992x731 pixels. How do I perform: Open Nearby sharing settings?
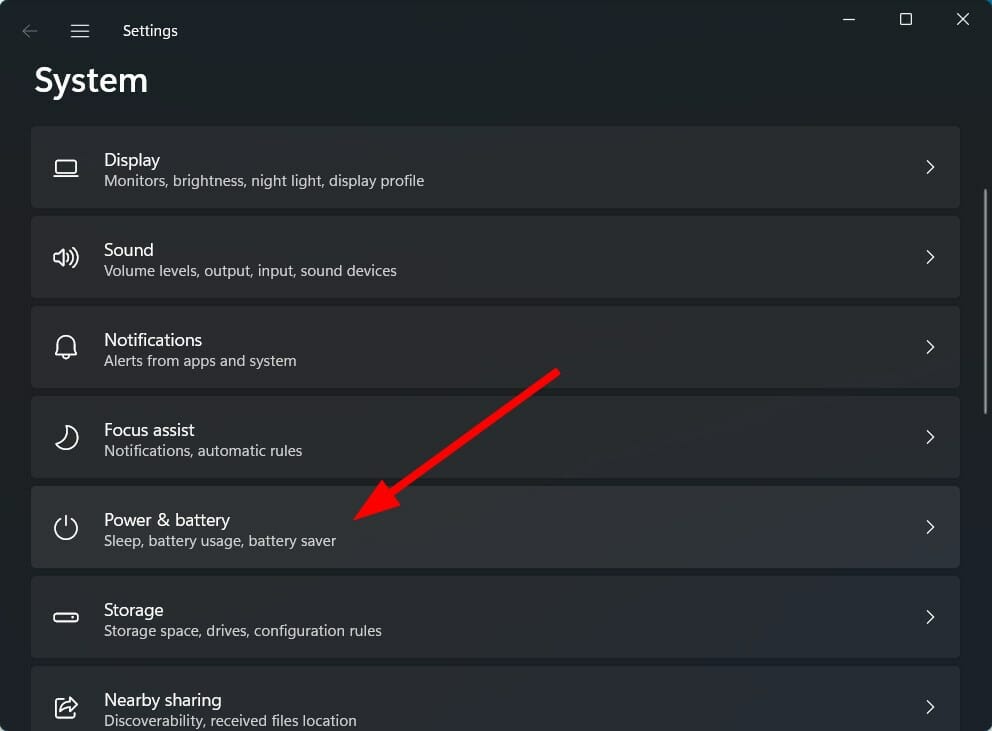pos(495,705)
